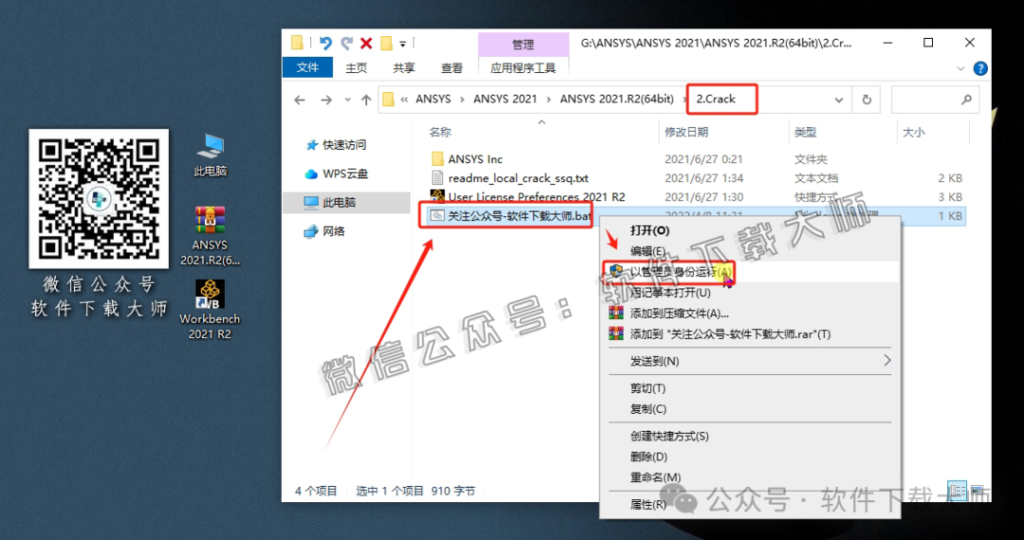The height and width of the screenshot is (540, 1024).
Task: Click the search box in Explorer
Action: pos(935,100)
